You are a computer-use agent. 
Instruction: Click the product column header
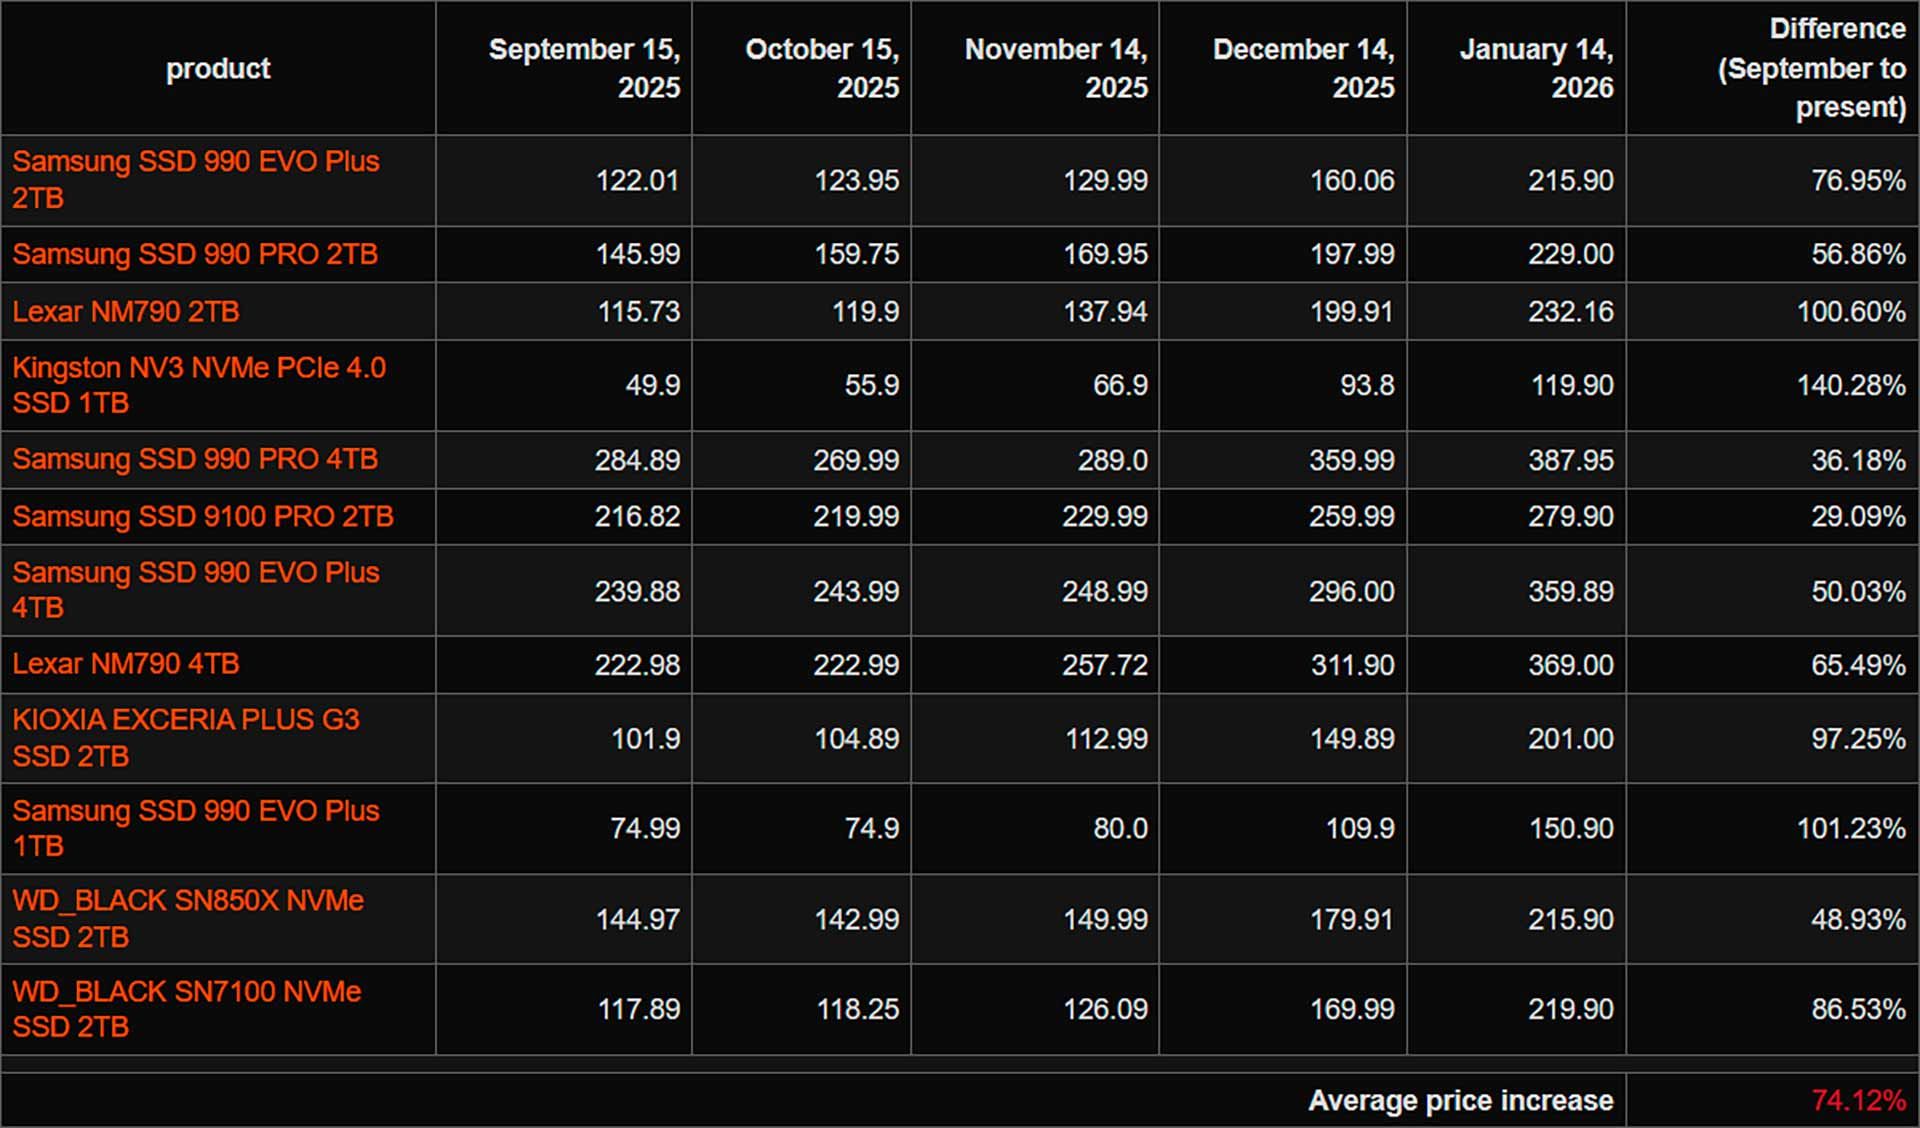pyautogui.click(x=218, y=68)
